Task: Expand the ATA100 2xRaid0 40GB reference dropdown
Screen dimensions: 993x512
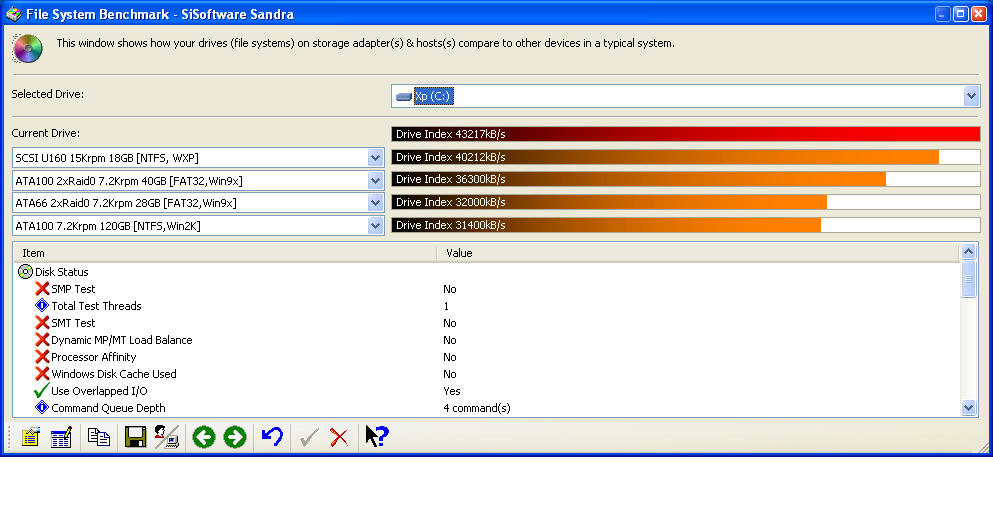Action: (376, 181)
